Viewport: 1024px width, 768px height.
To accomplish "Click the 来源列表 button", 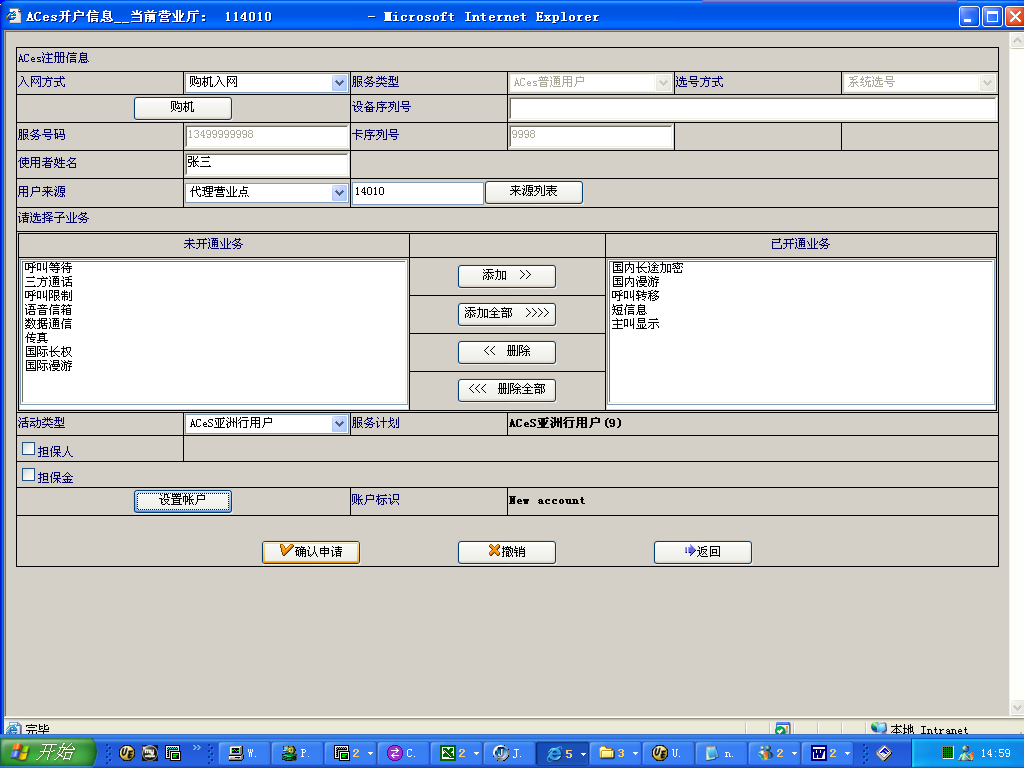I will pos(533,192).
